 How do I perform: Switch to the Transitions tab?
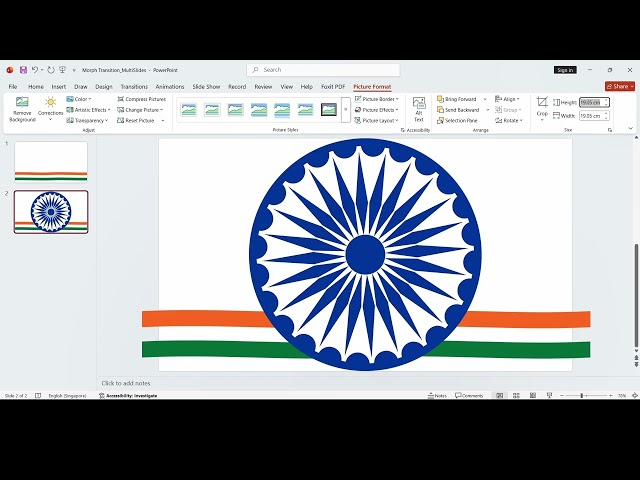(134, 87)
